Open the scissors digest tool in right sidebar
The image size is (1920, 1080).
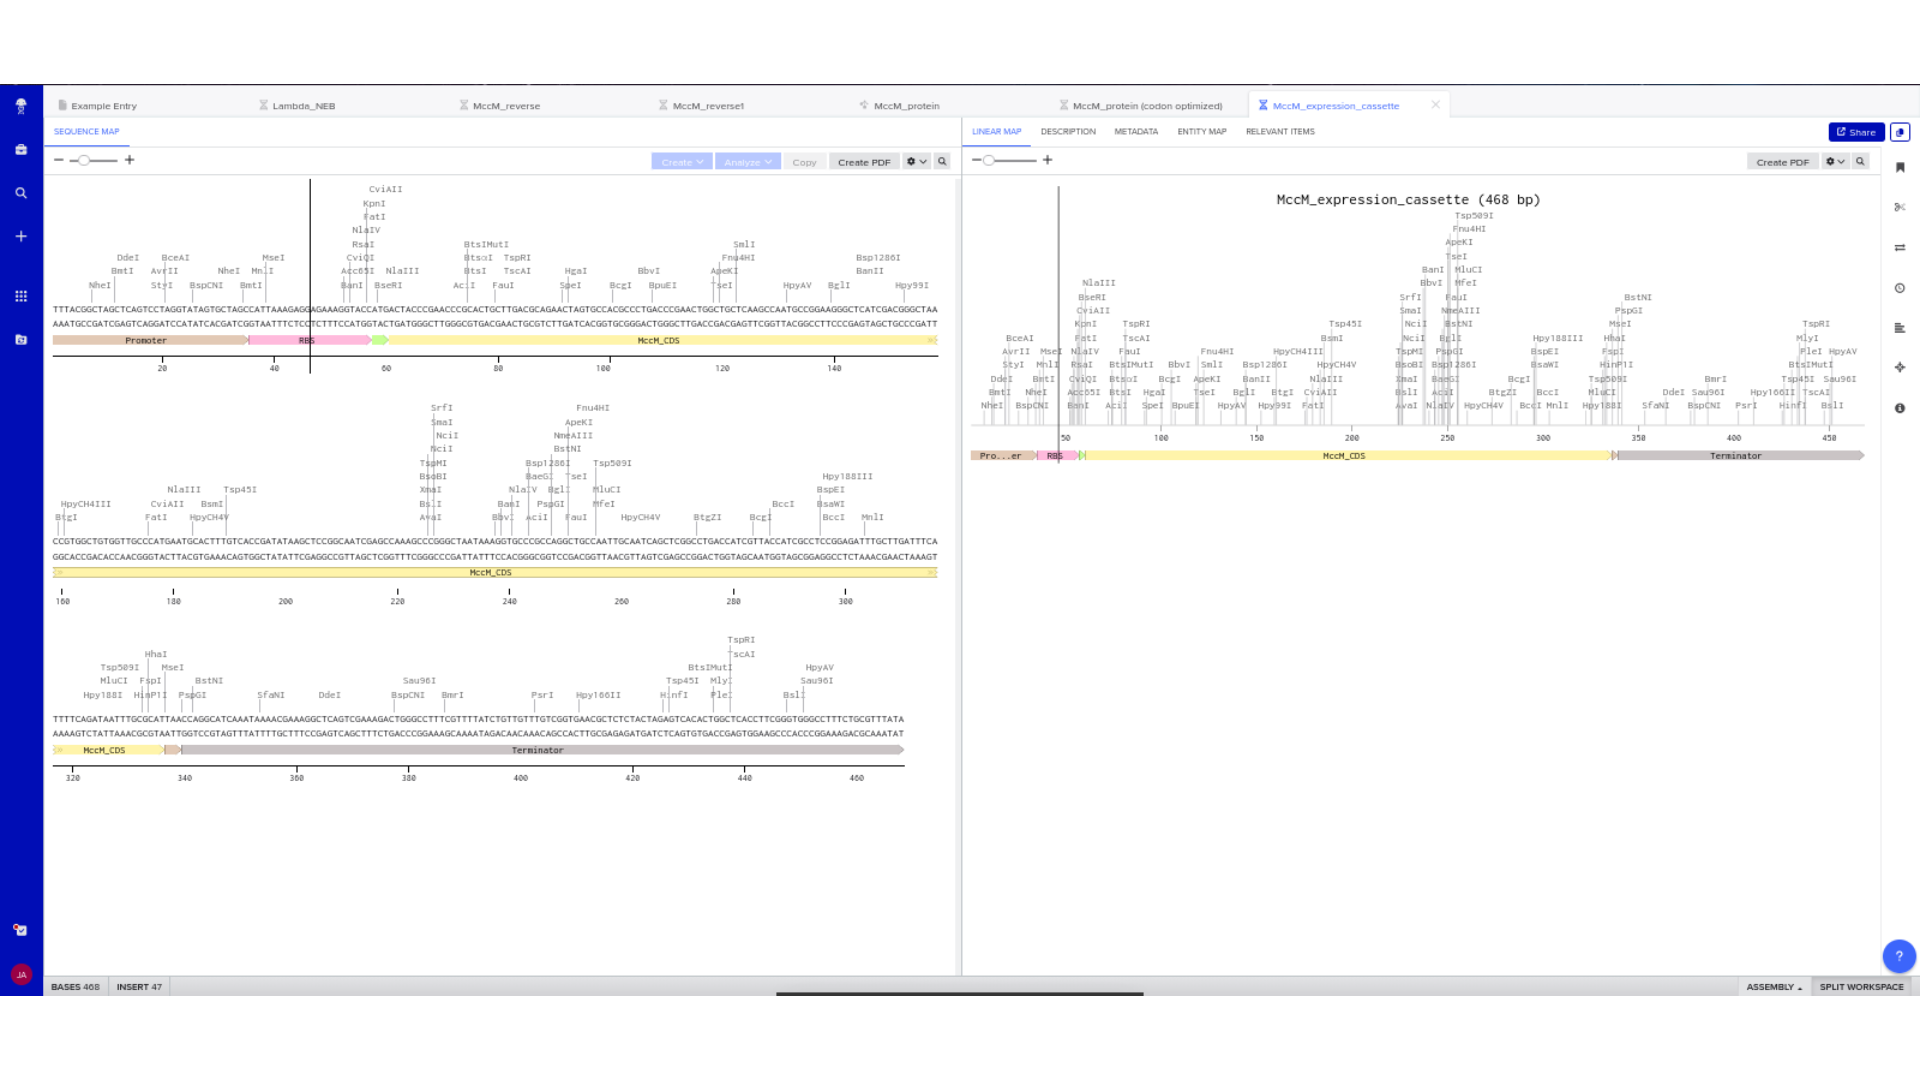(1899, 207)
